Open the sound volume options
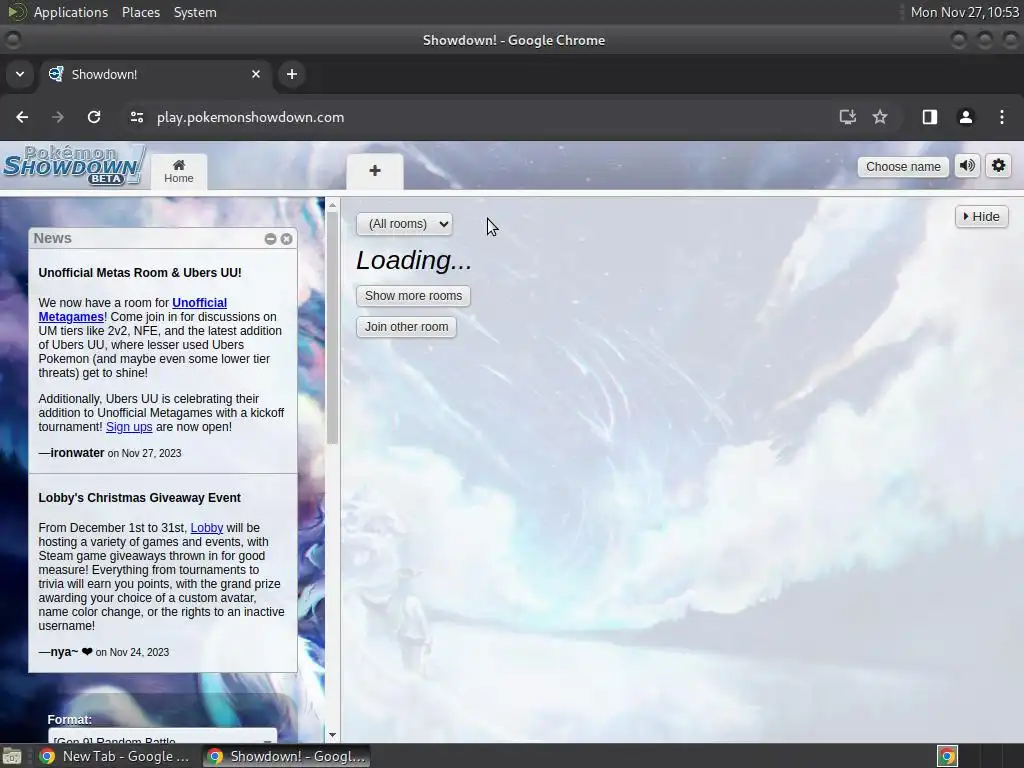The image size is (1024, 768). tap(967, 166)
